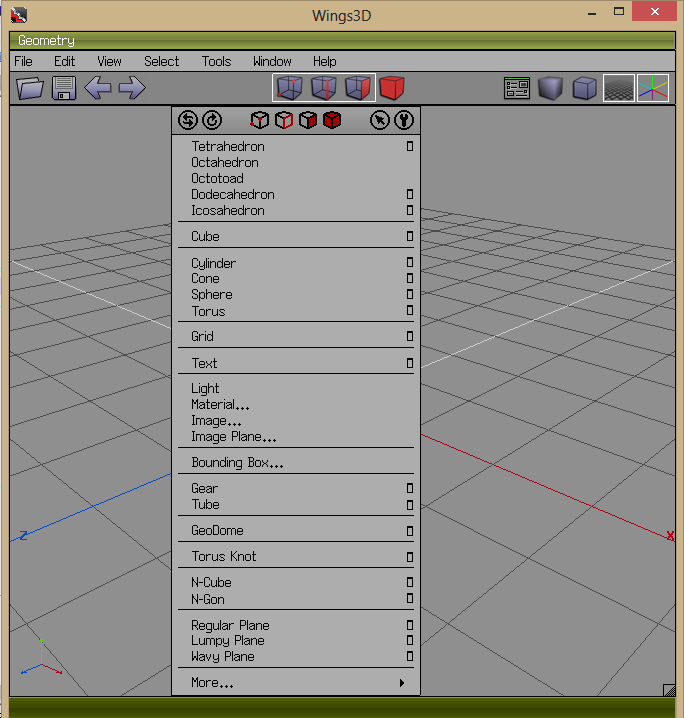This screenshot has width=684, height=718.
Task: Open options box for Wavy Plane
Action: click(x=410, y=656)
